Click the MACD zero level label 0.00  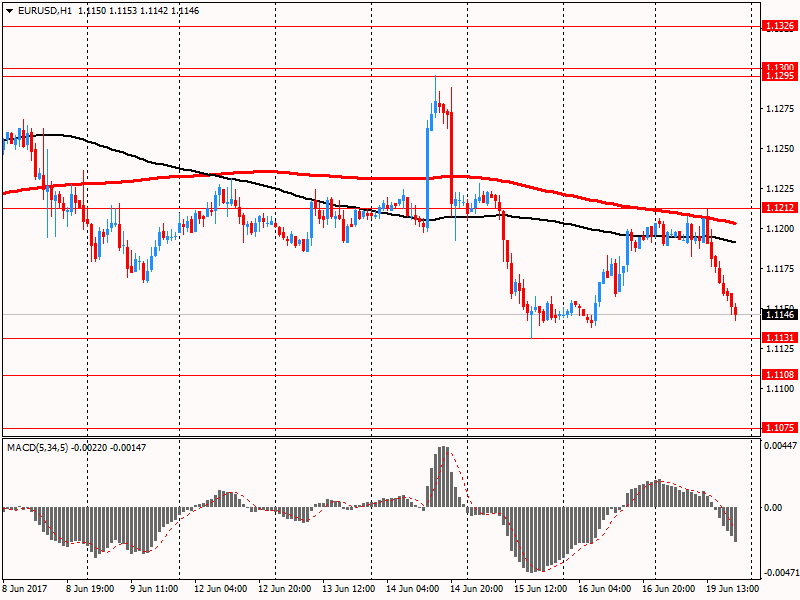pyautogui.click(x=773, y=508)
